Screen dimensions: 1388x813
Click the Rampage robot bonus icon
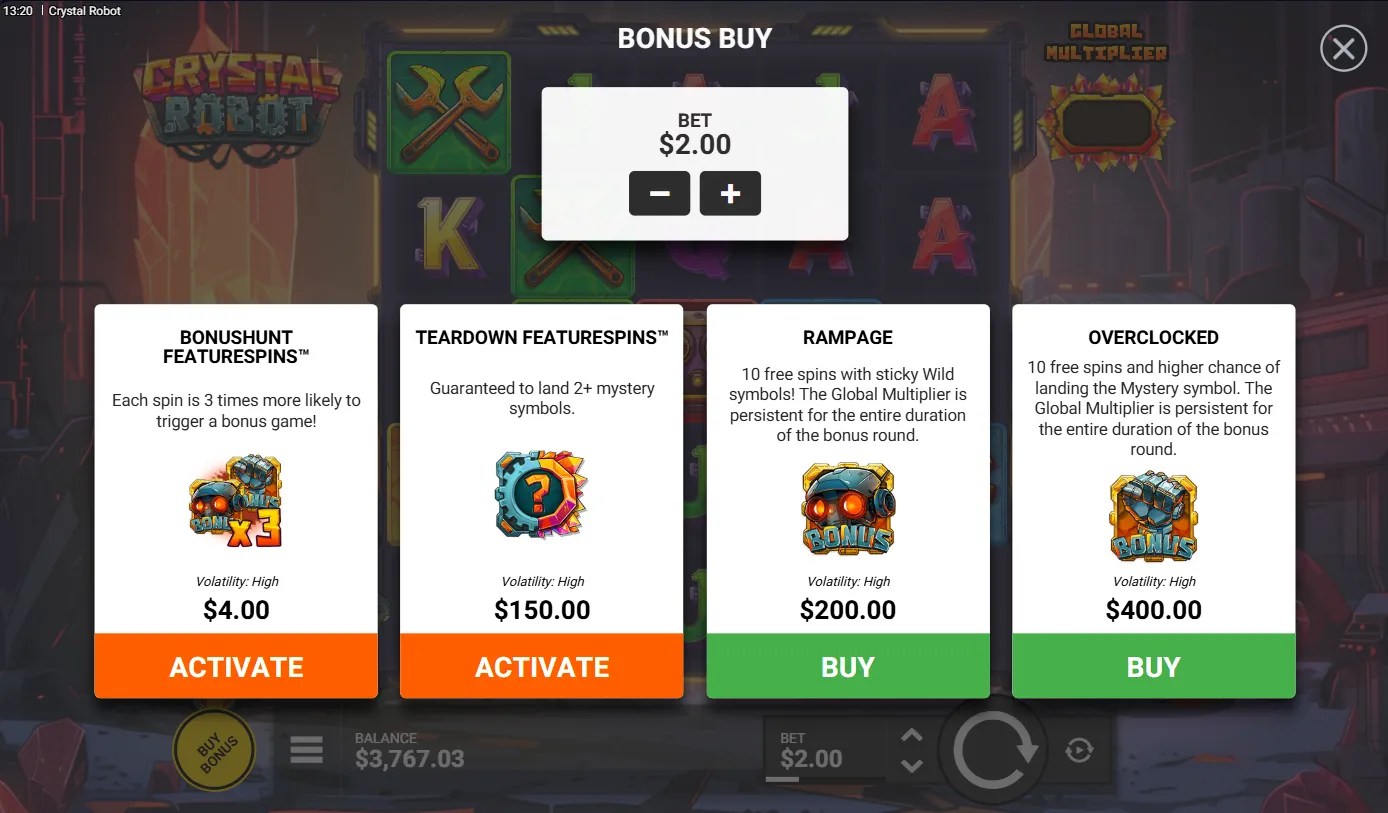point(848,509)
